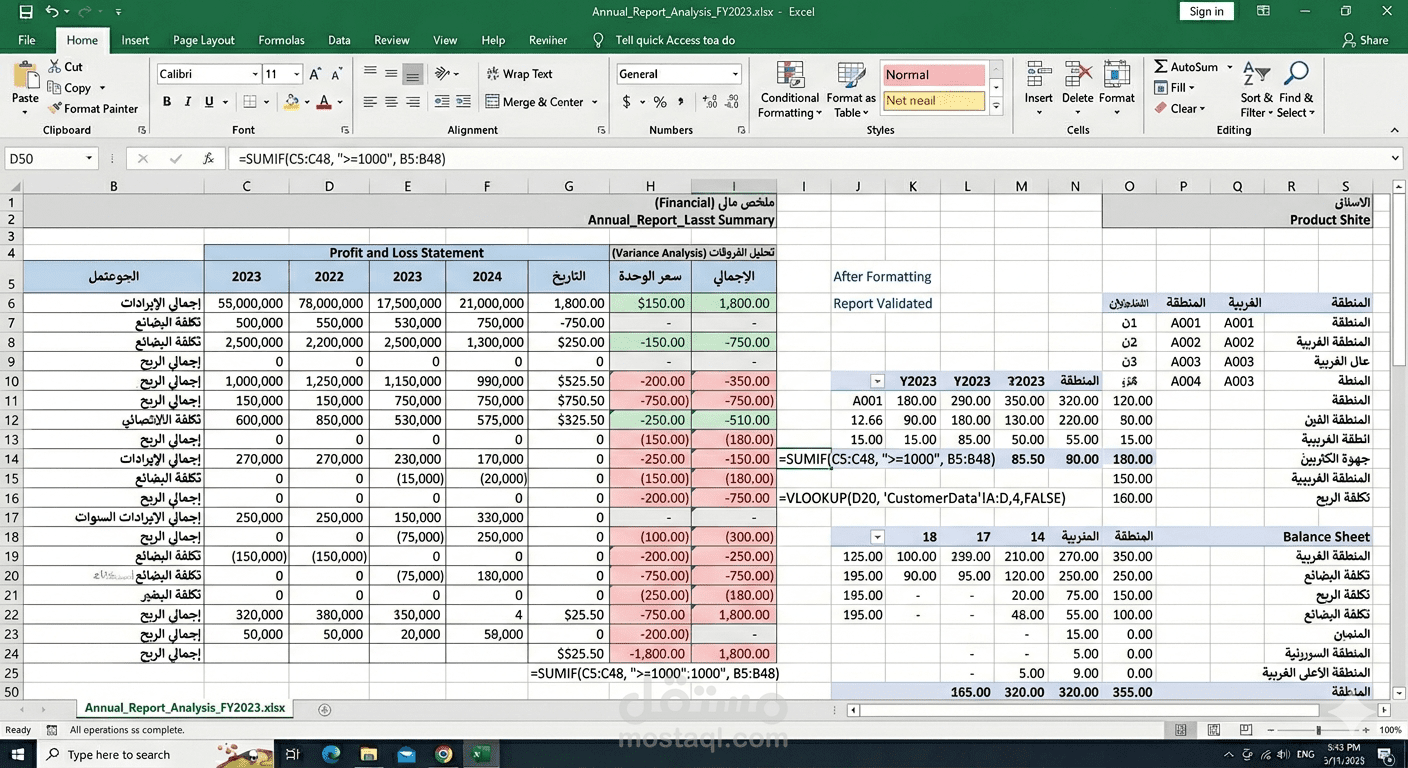The width and height of the screenshot is (1408, 768).
Task: Align text to the right
Action: [412, 102]
